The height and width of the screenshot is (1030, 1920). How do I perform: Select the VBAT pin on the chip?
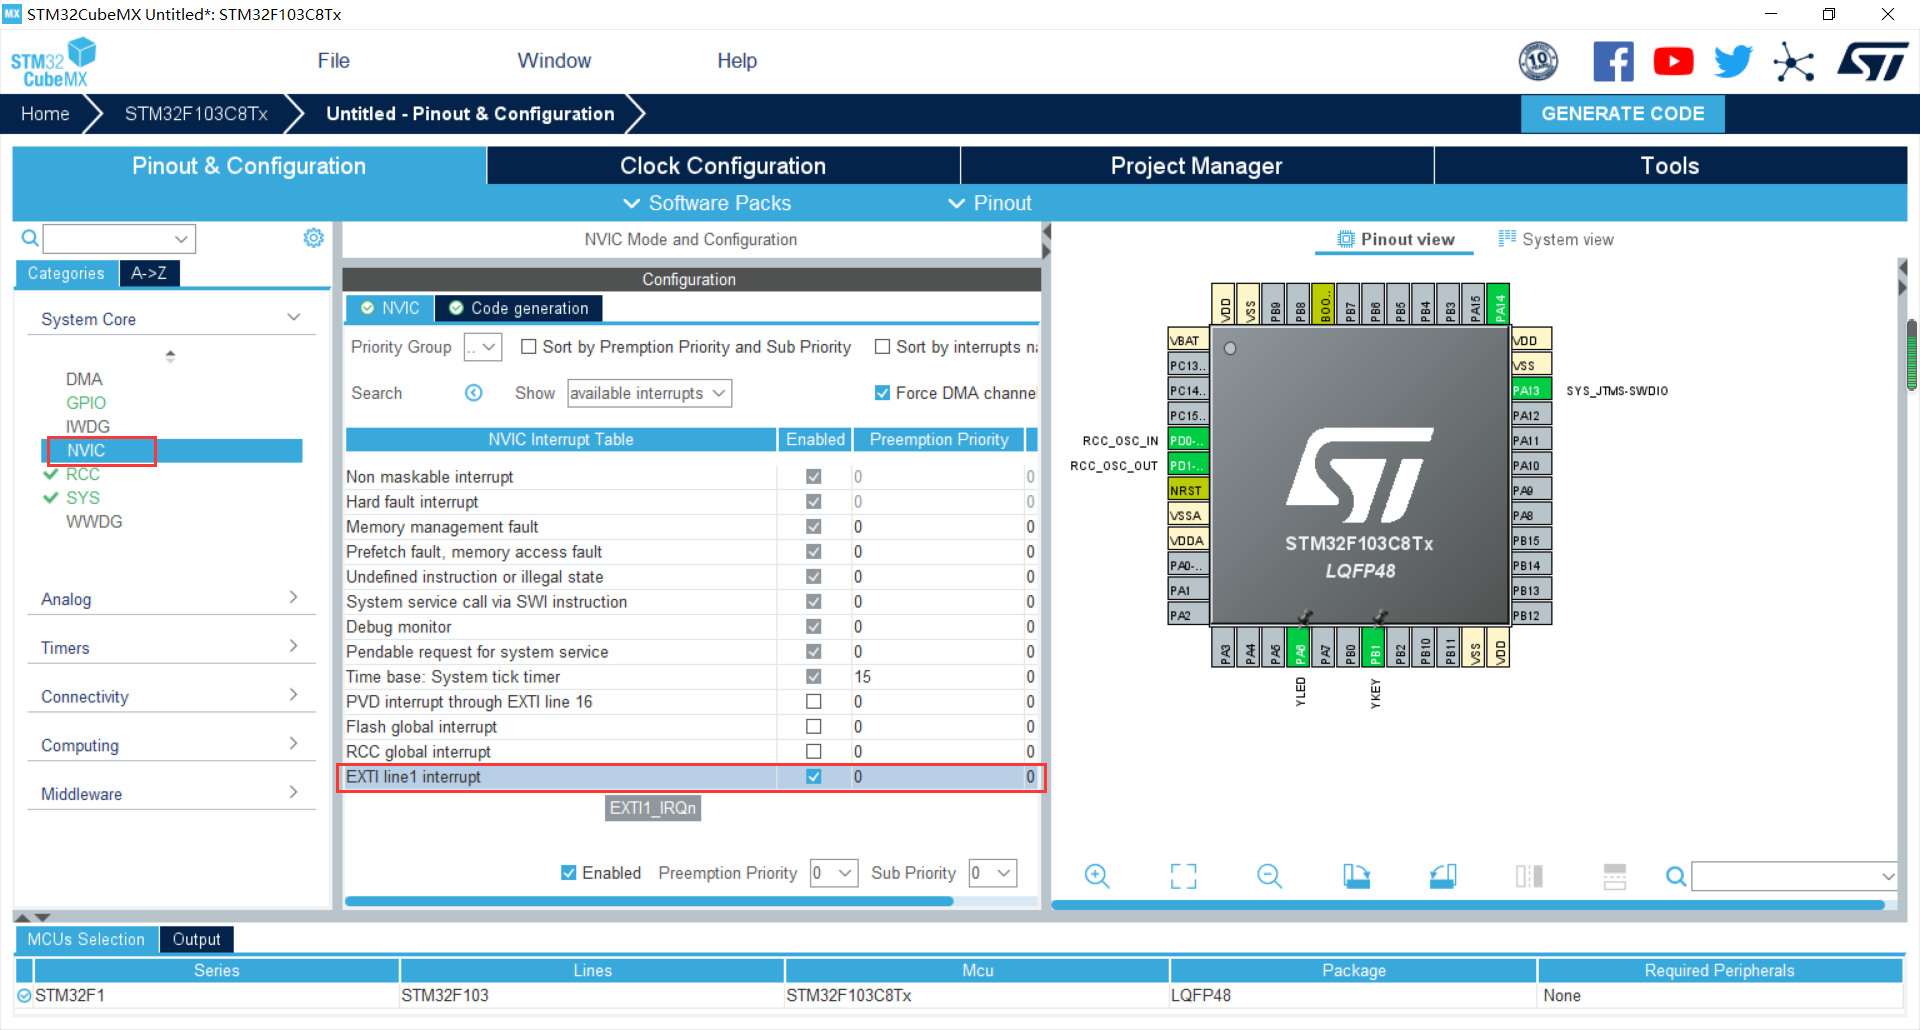[x=1188, y=340]
